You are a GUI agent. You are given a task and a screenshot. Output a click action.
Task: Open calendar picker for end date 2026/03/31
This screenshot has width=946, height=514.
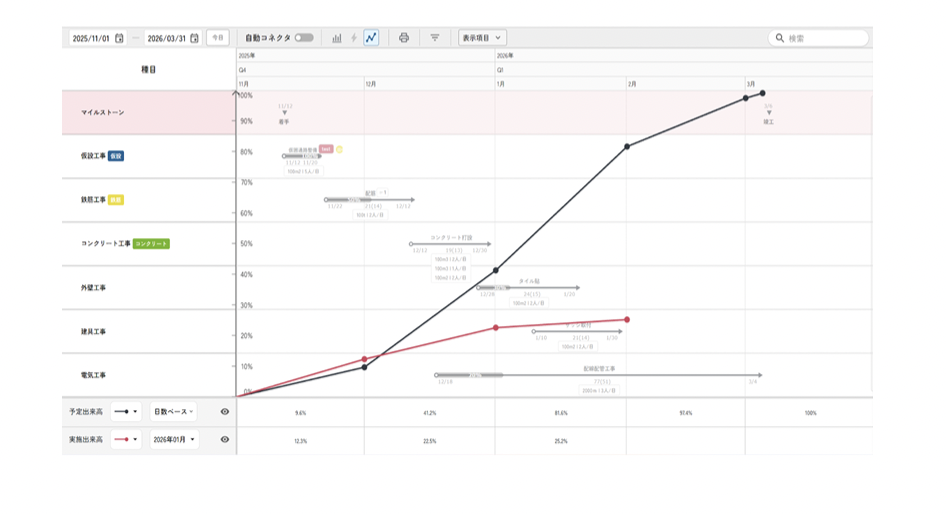click(x=194, y=38)
